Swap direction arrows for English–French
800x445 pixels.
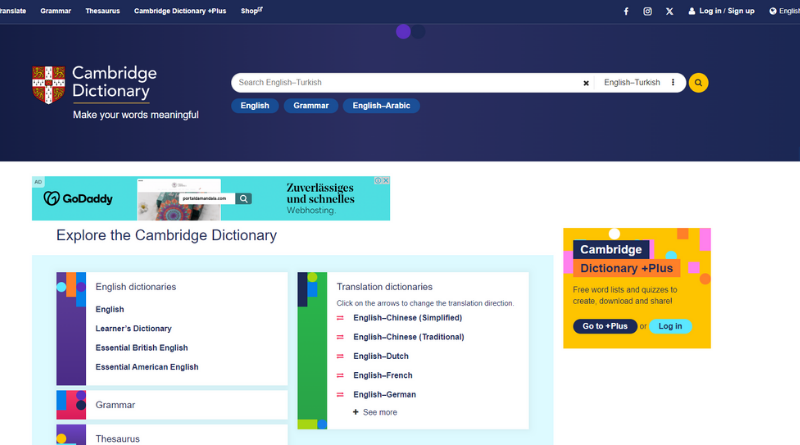tap(340, 376)
